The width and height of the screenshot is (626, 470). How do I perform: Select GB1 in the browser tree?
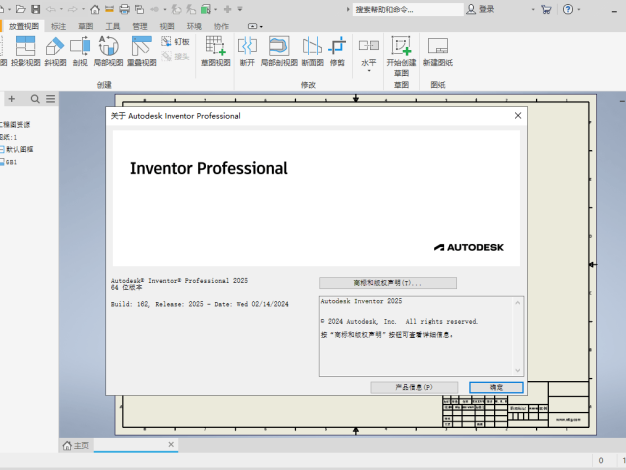click(11, 162)
